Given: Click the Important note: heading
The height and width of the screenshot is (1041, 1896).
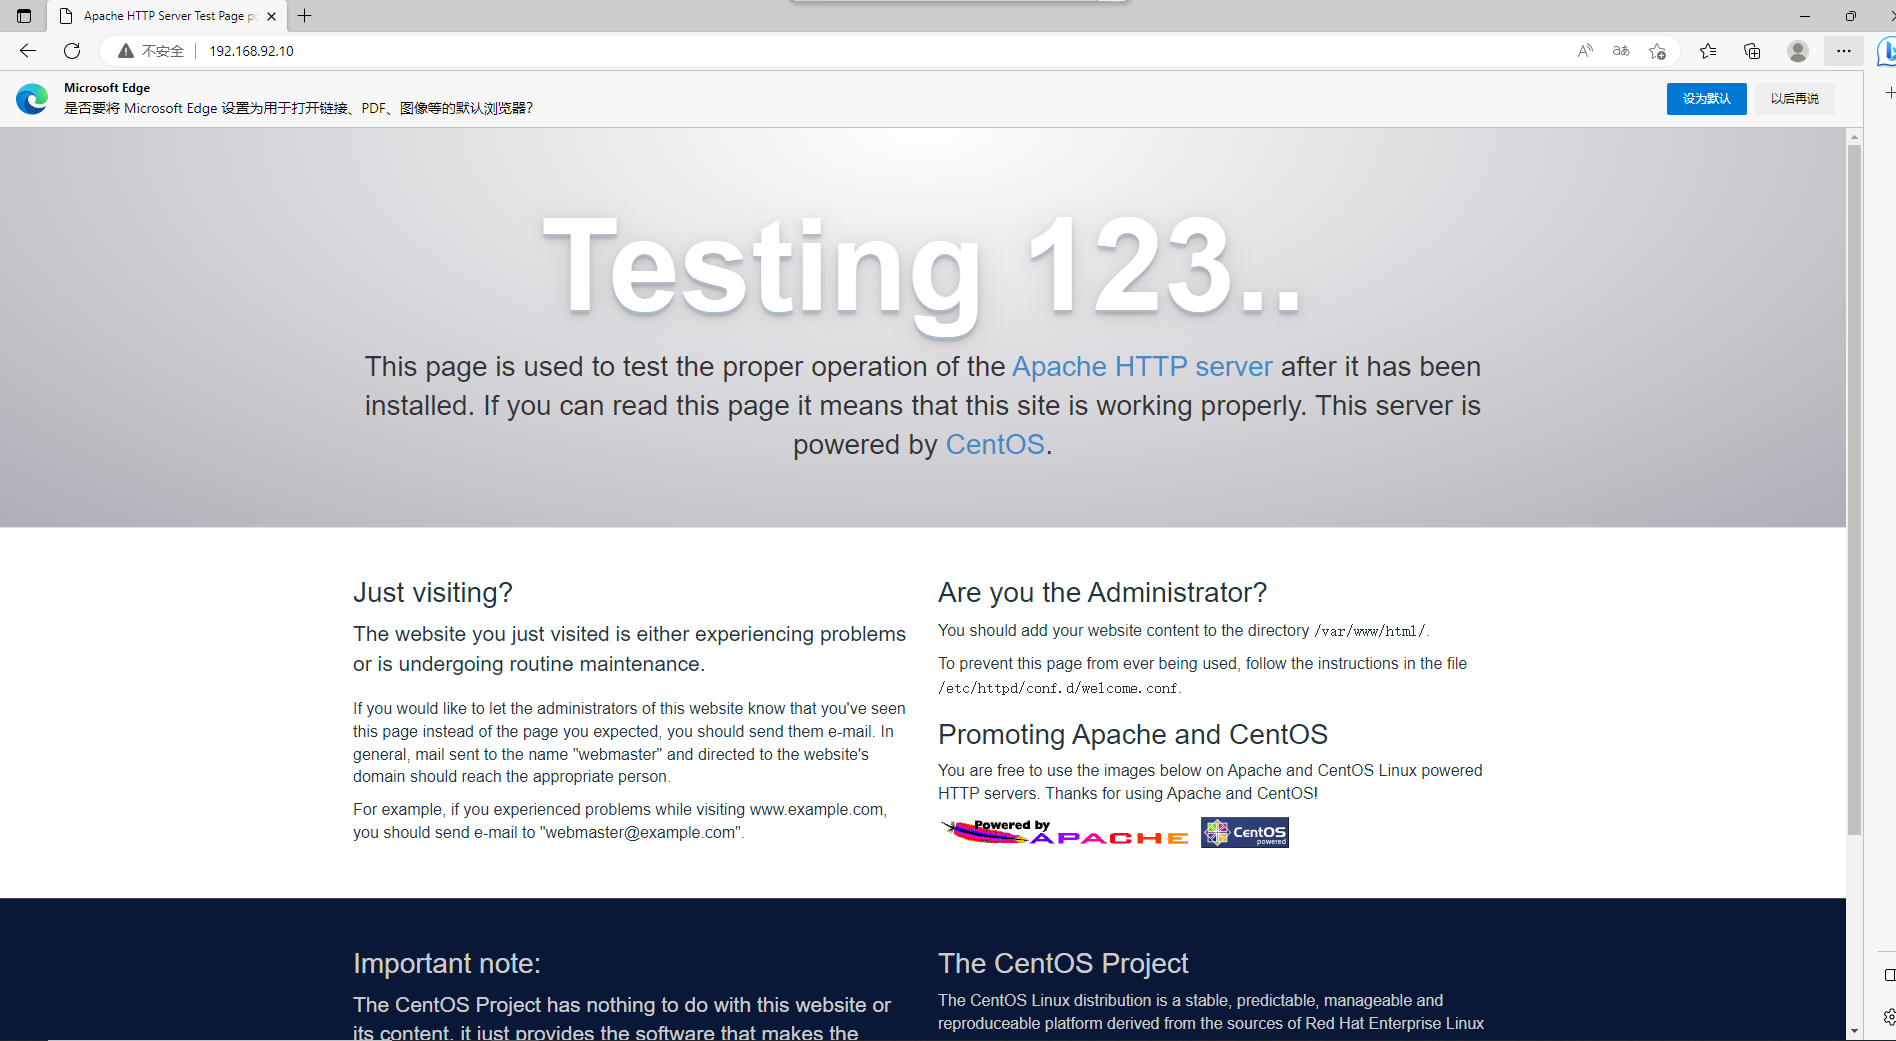Looking at the screenshot, I should (447, 964).
